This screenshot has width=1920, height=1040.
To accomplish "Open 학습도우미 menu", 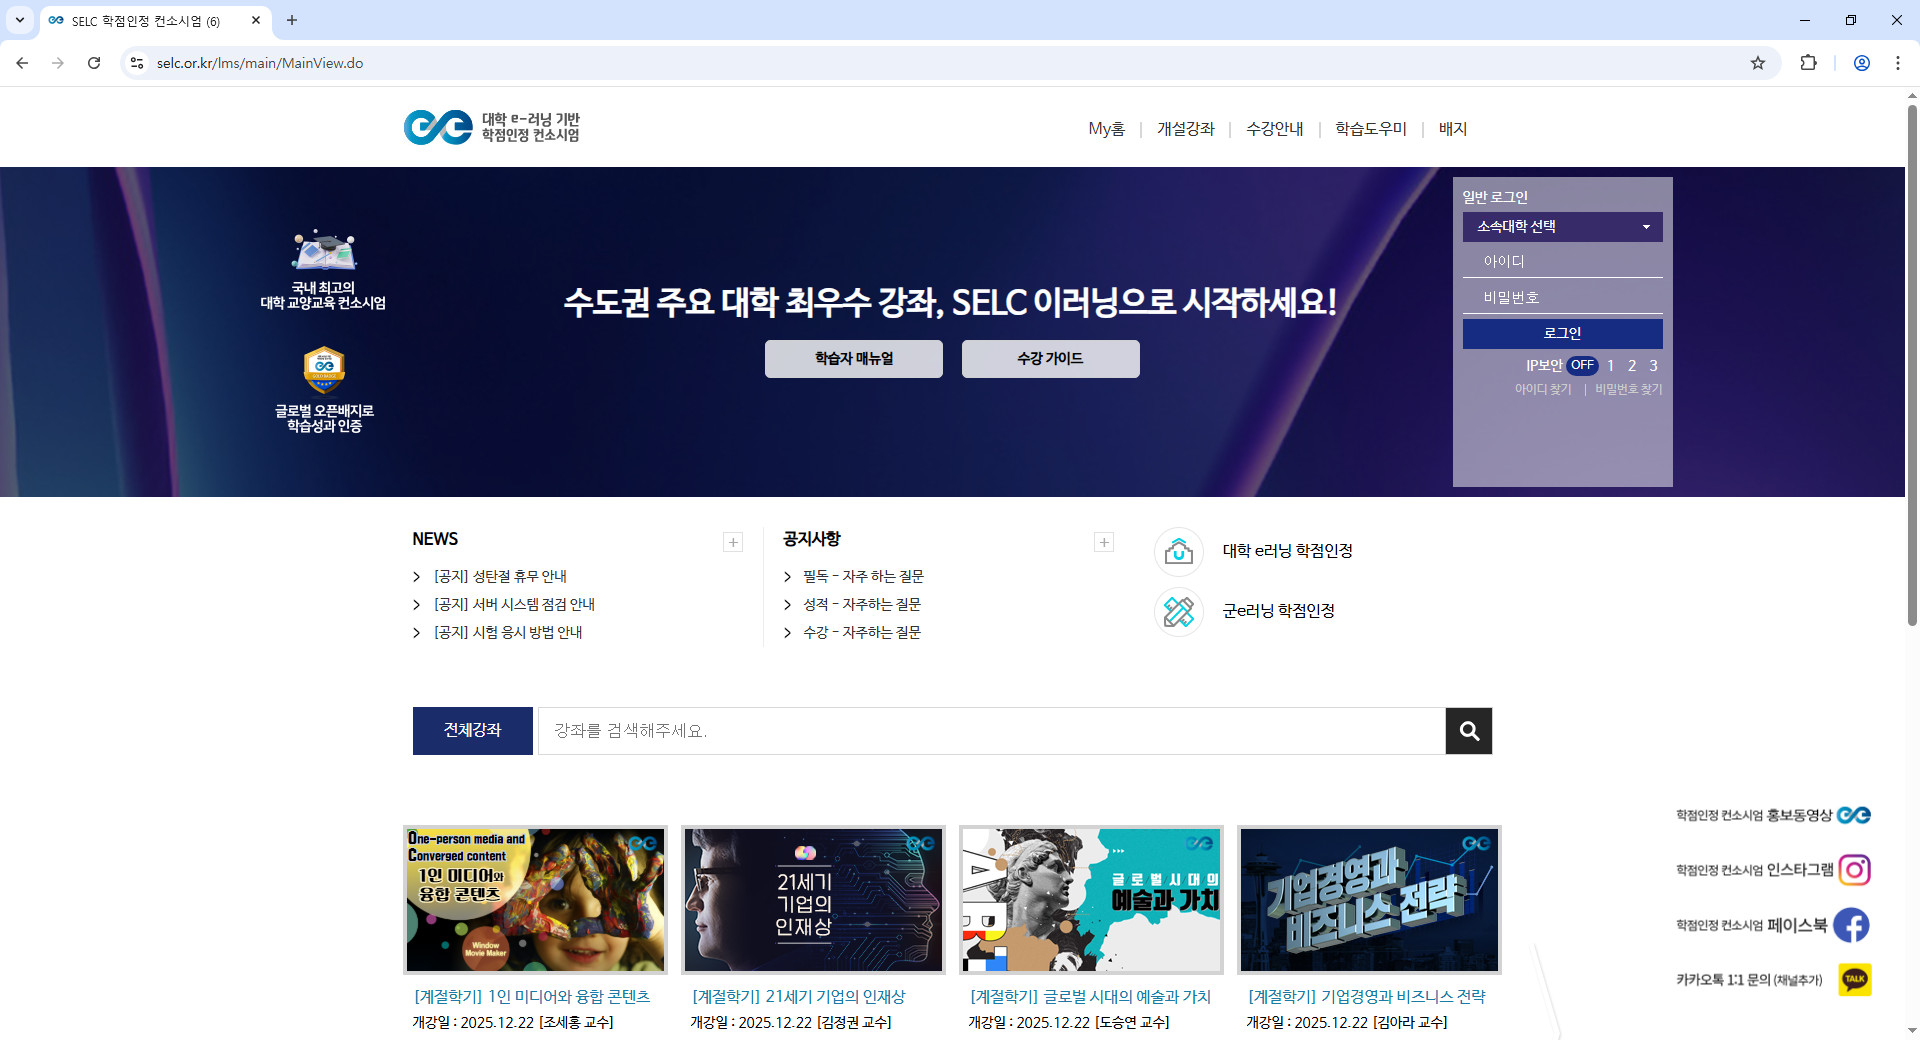I will (1371, 129).
